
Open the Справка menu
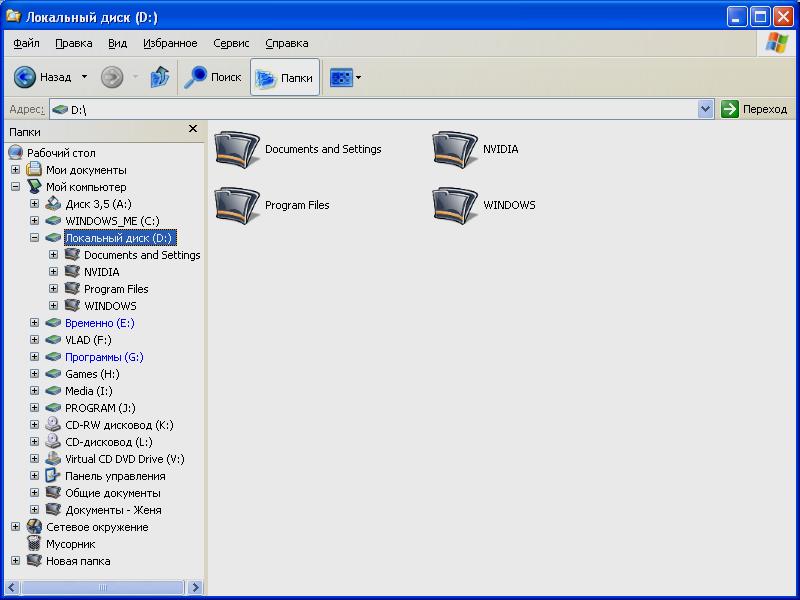click(287, 43)
